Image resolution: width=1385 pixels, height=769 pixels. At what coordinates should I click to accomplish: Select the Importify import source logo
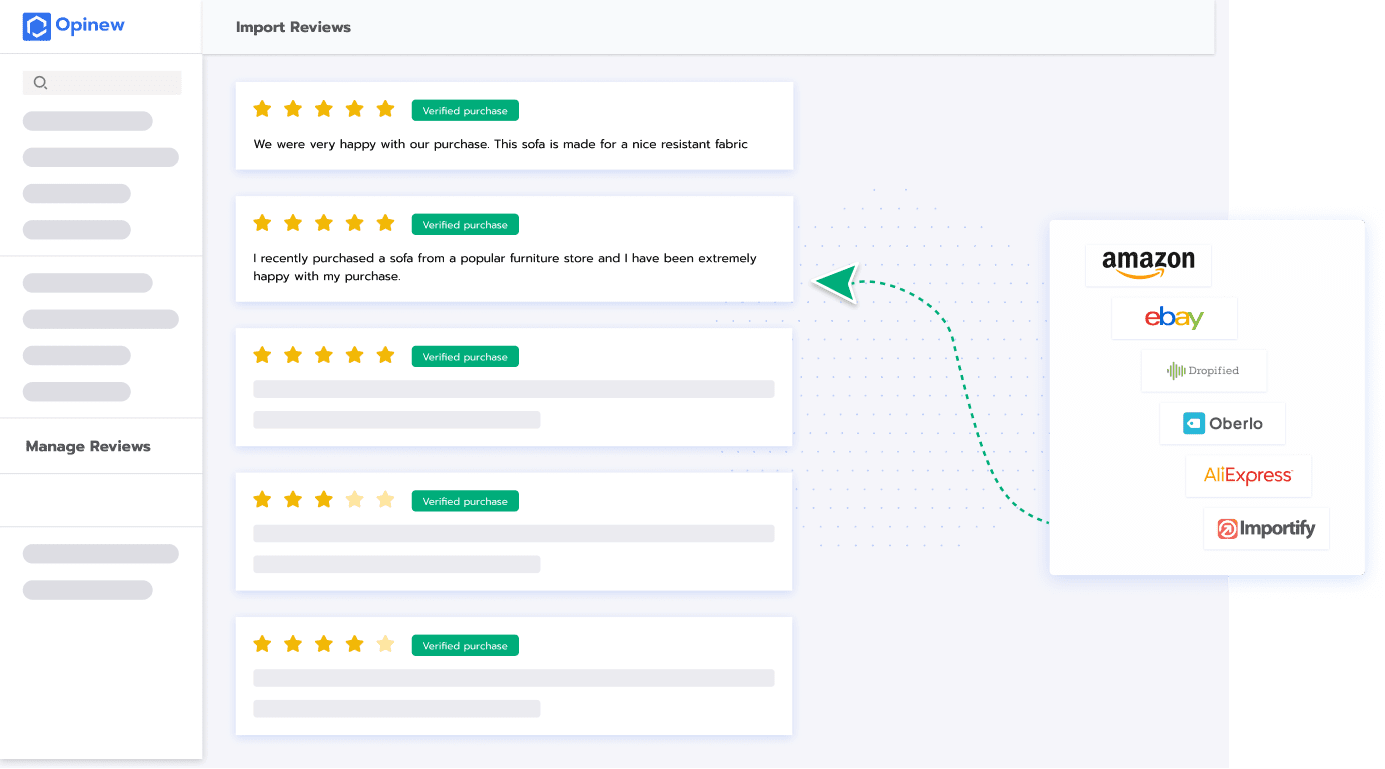pyautogui.click(x=1266, y=529)
